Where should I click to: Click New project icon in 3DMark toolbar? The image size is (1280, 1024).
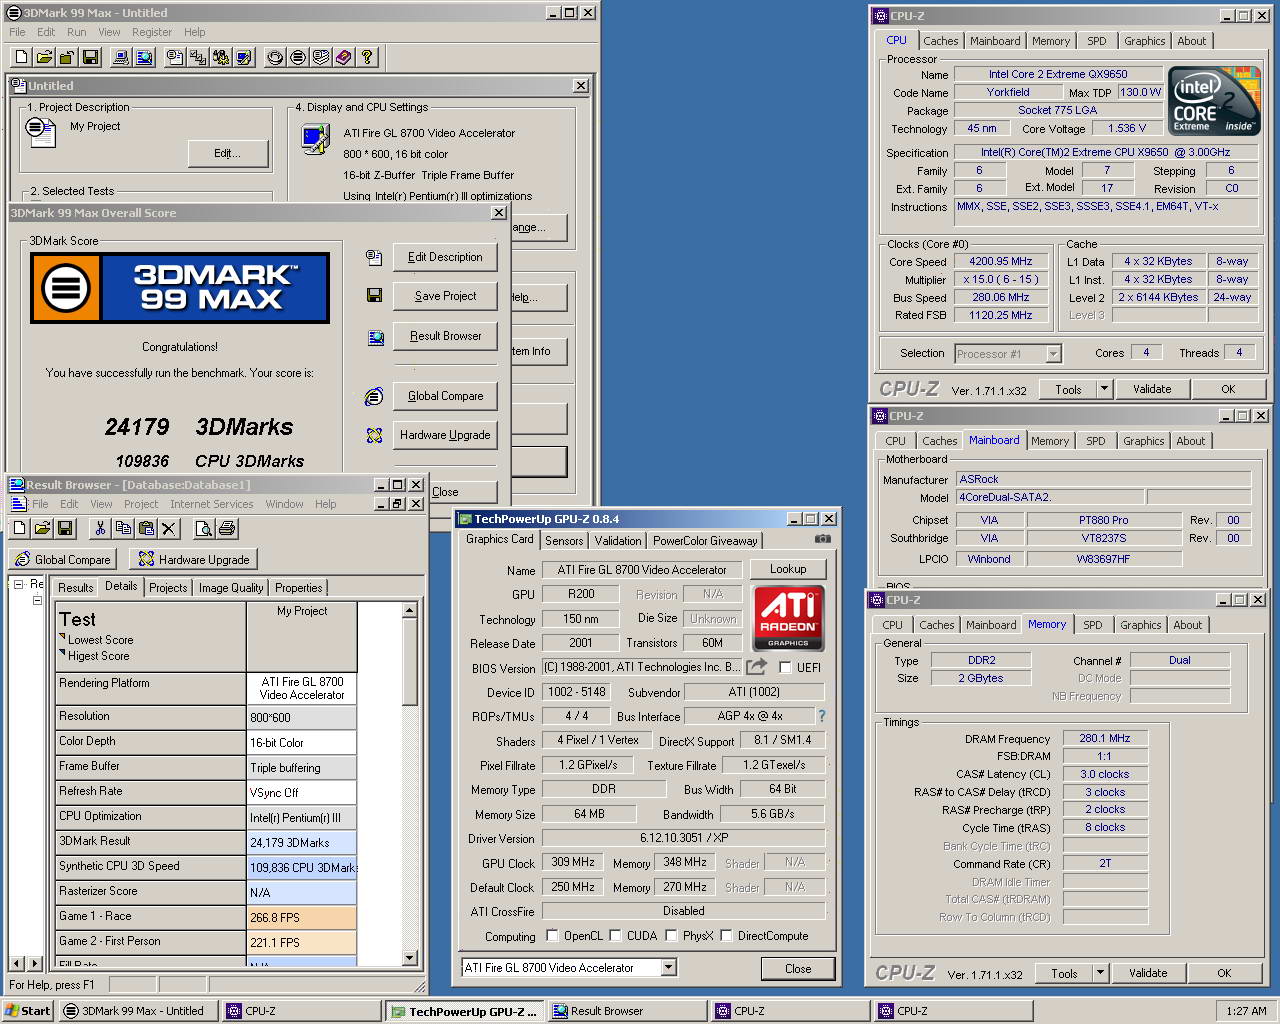[x=21, y=58]
